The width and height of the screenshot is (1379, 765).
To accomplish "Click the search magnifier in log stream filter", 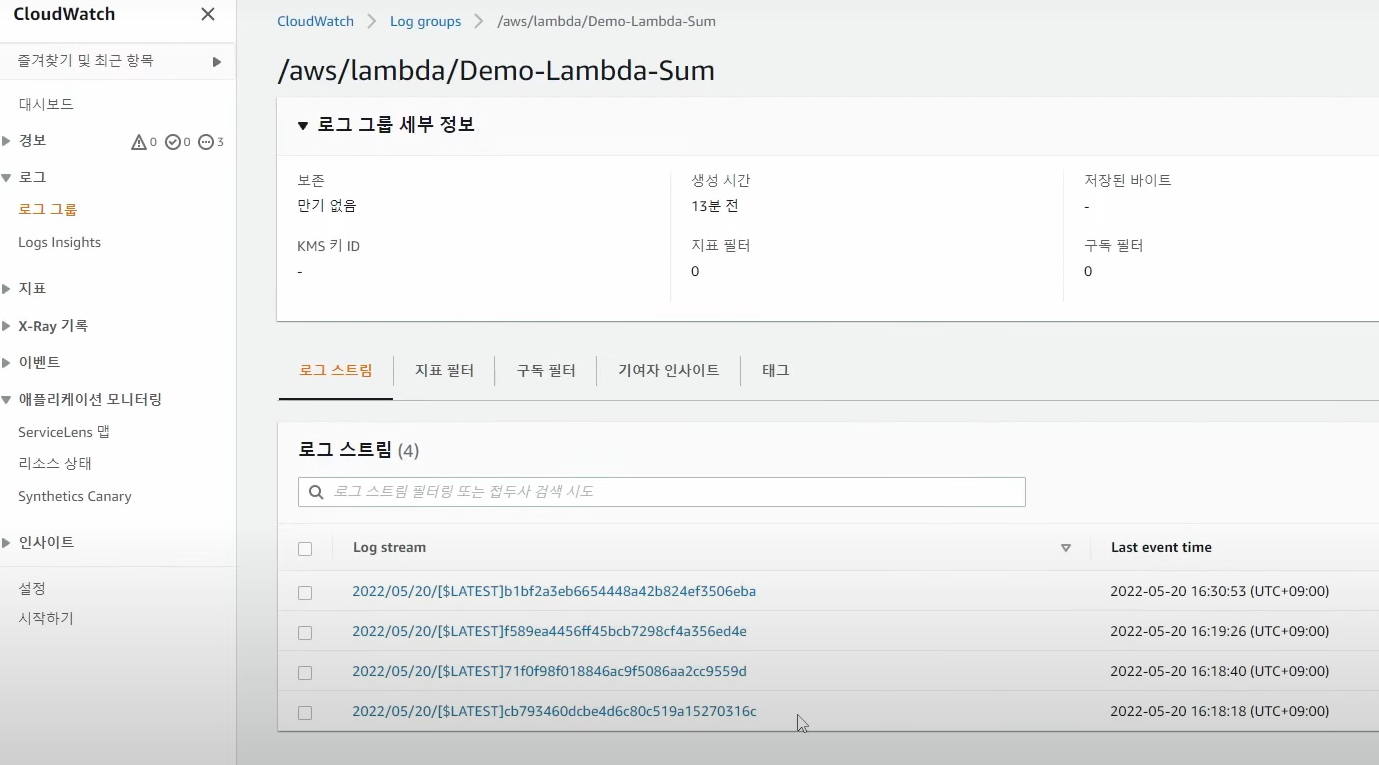I will point(316,492).
